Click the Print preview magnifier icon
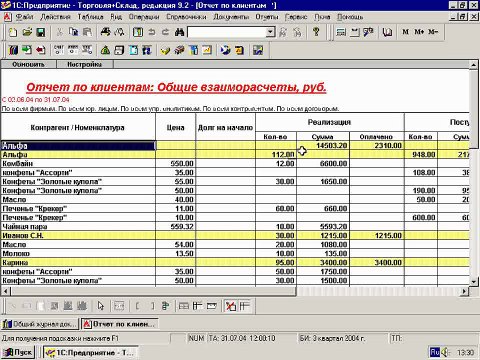This screenshot has height=360, width=480. (119, 32)
